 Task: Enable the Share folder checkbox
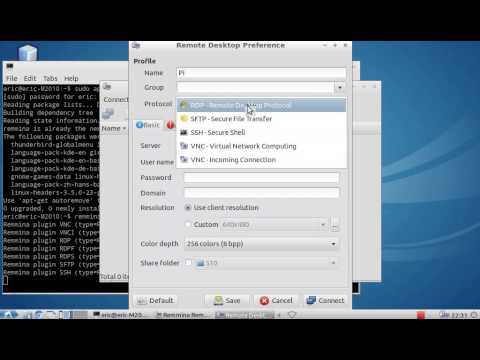click(188, 263)
